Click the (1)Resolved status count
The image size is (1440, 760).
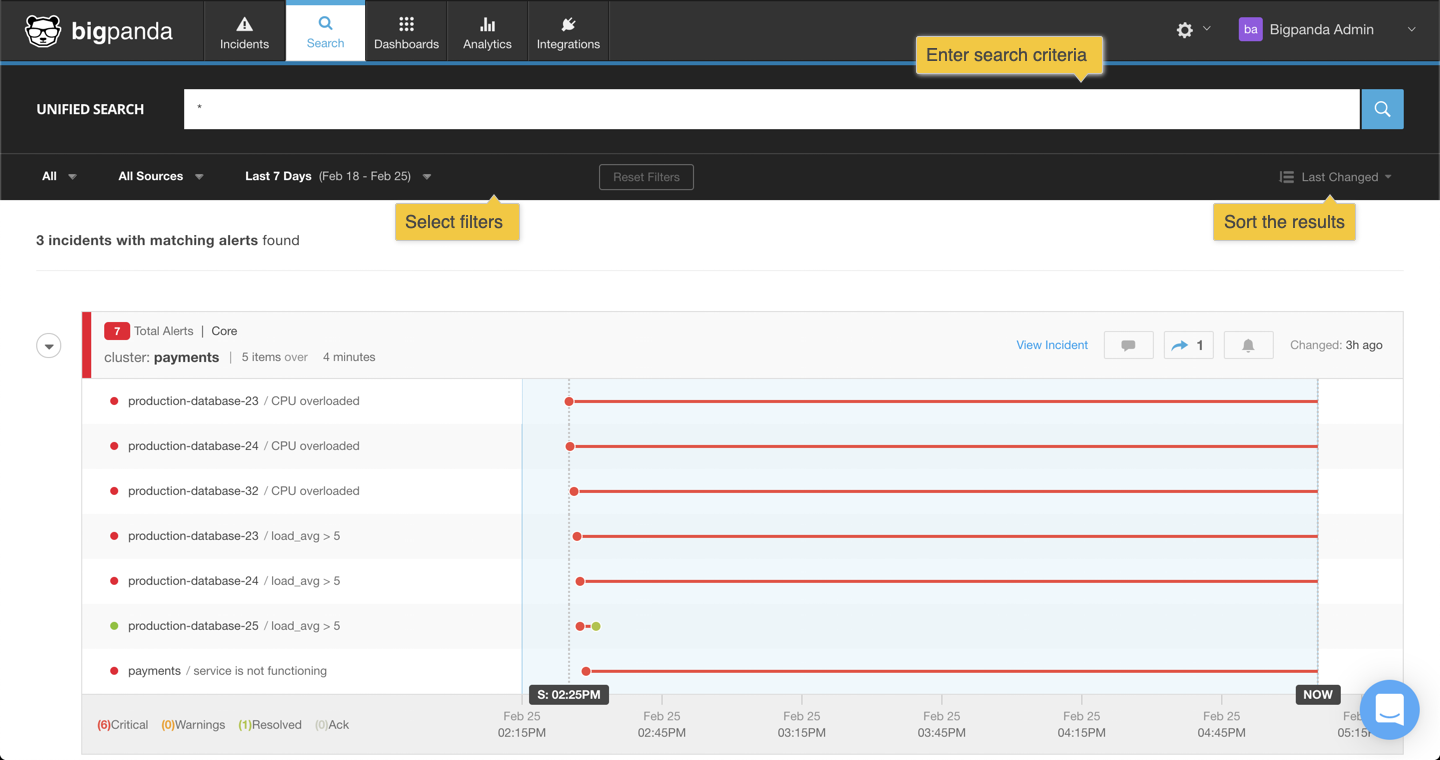pyautogui.click(x=270, y=725)
